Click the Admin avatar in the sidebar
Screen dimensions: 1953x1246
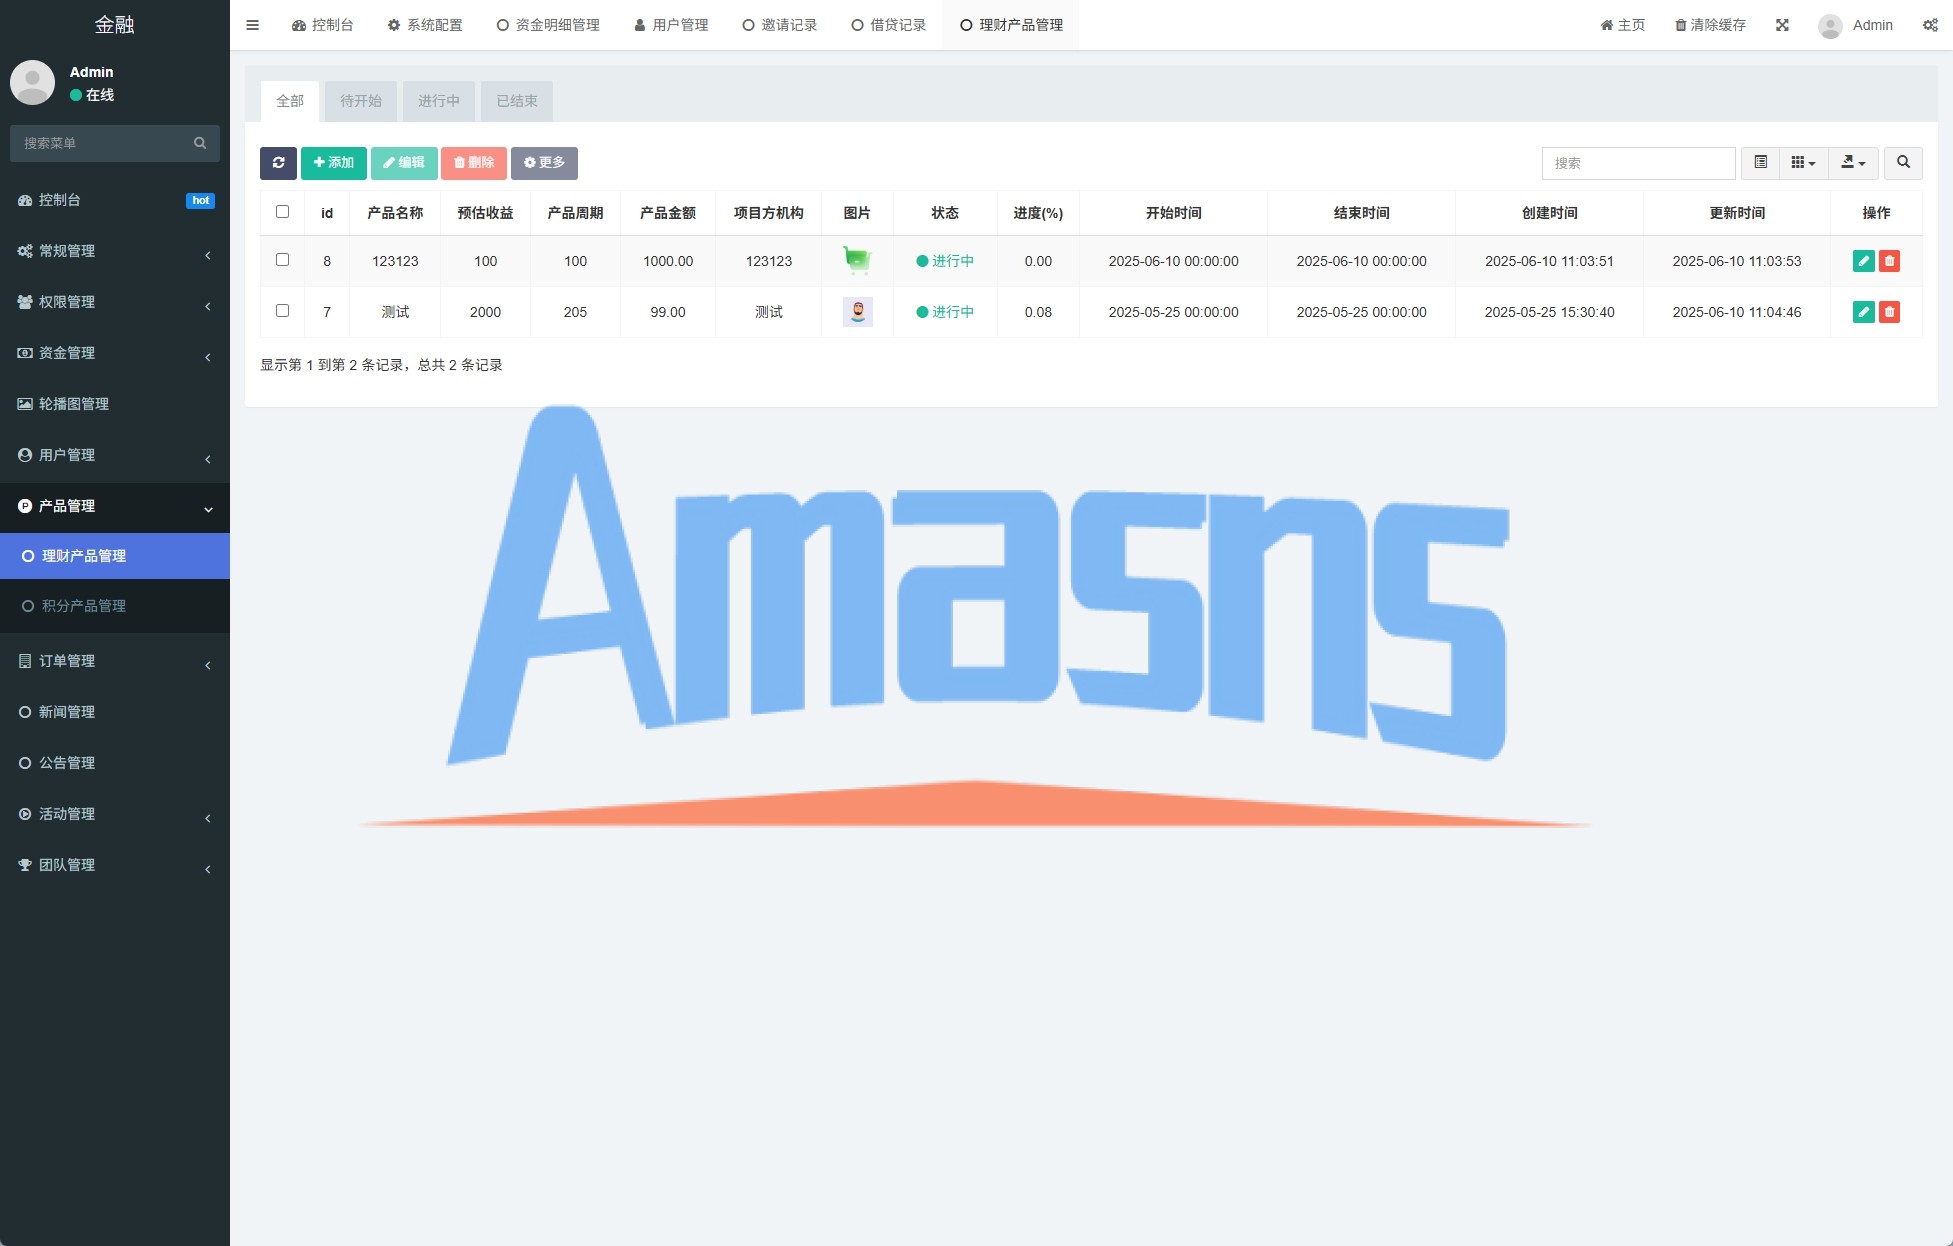point(32,82)
